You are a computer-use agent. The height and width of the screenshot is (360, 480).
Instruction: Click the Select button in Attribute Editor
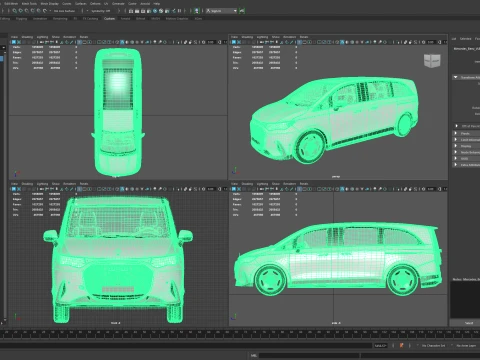pyautogui.click(x=469, y=323)
